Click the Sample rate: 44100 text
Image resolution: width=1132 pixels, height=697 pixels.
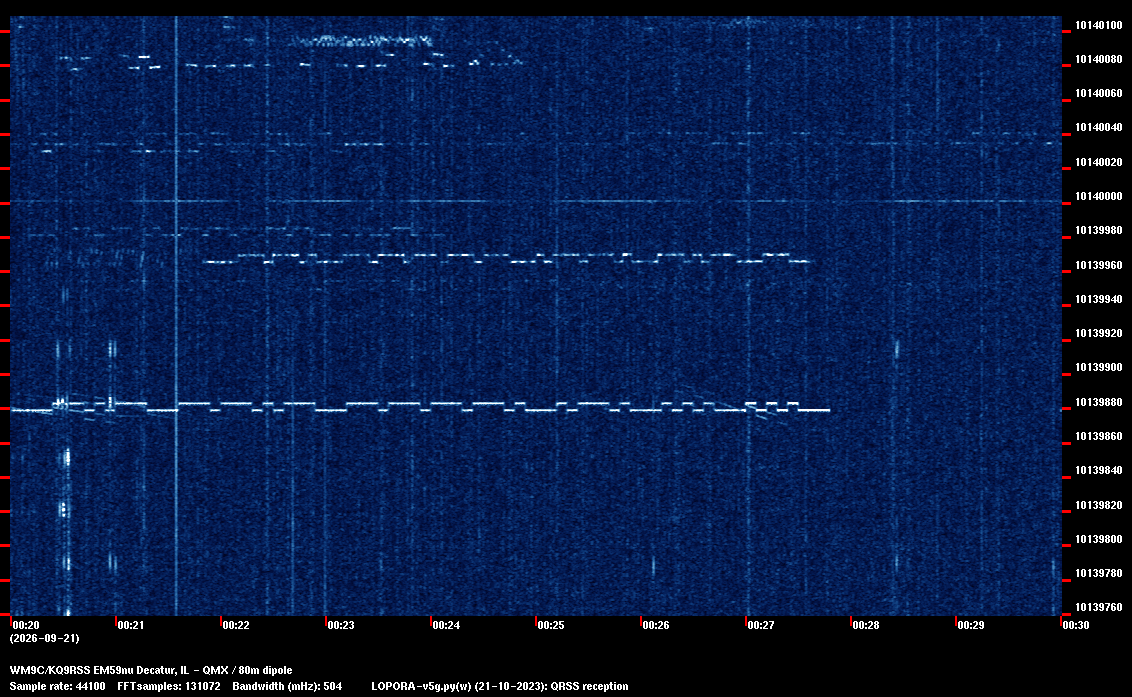(x=57, y=686)
